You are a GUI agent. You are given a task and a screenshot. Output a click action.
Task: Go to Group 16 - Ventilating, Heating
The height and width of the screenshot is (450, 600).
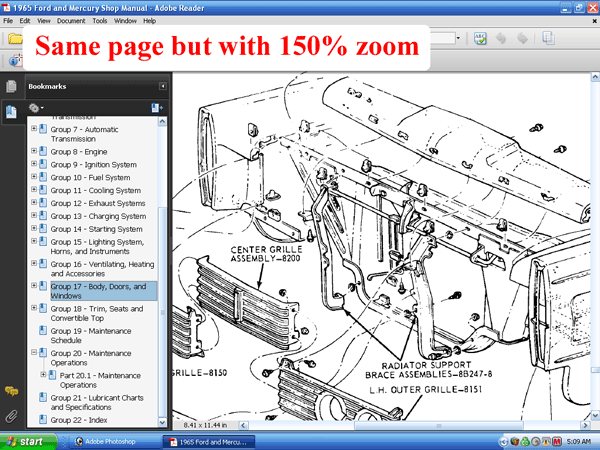[x=102, y=269]
